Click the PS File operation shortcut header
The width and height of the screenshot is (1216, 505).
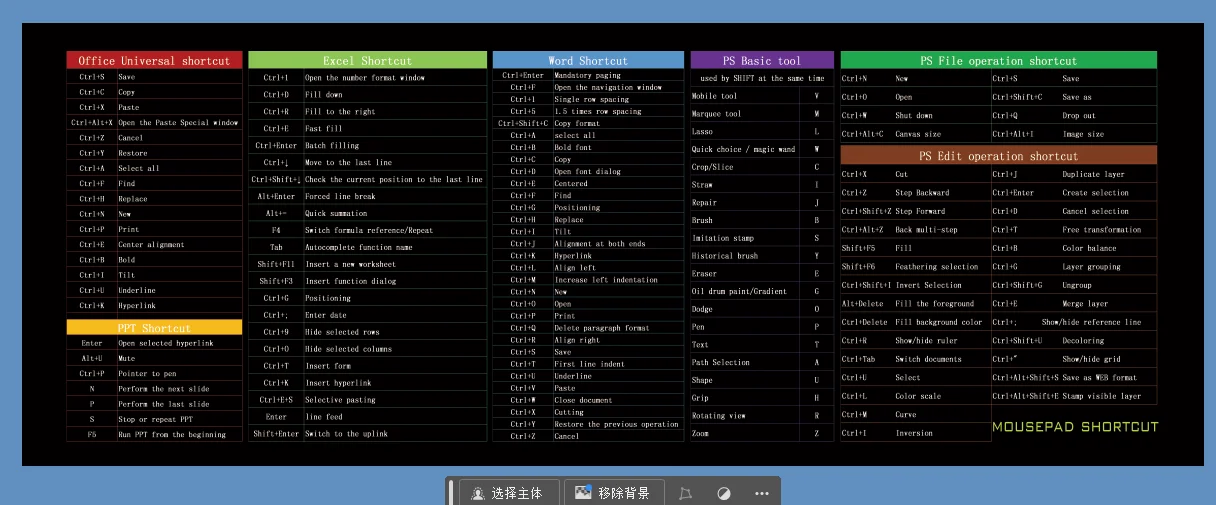click(998, 61)
